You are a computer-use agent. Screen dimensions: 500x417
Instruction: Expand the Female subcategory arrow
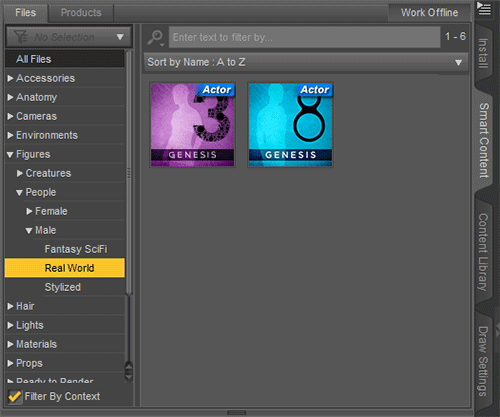click(29, 211)
